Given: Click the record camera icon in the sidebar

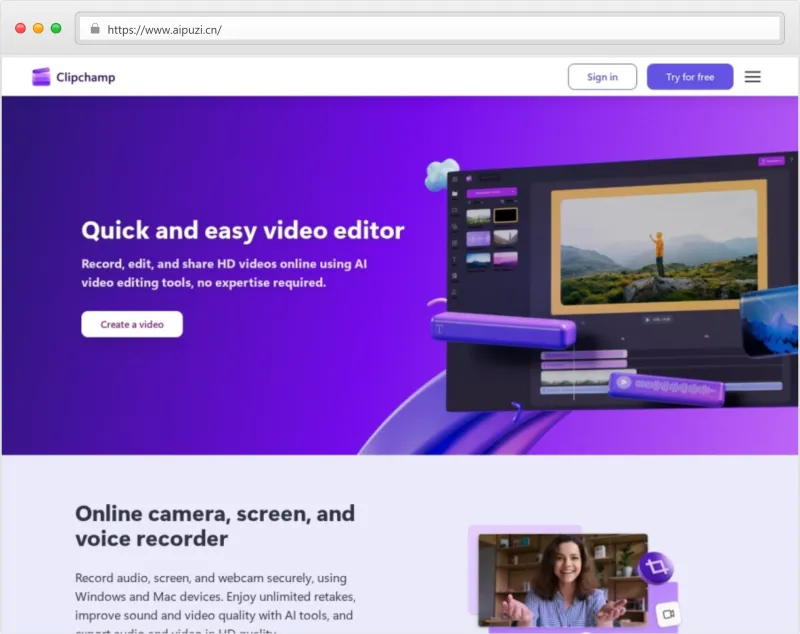Looking at the screenshot, I should (454, 208).
